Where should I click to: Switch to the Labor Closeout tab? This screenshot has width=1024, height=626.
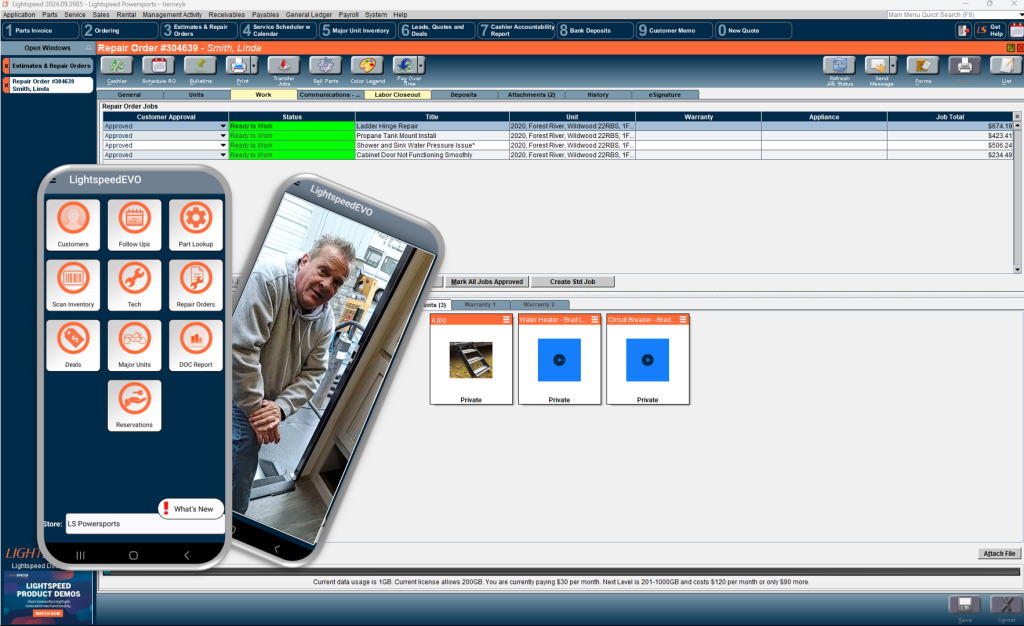point(398,95)
